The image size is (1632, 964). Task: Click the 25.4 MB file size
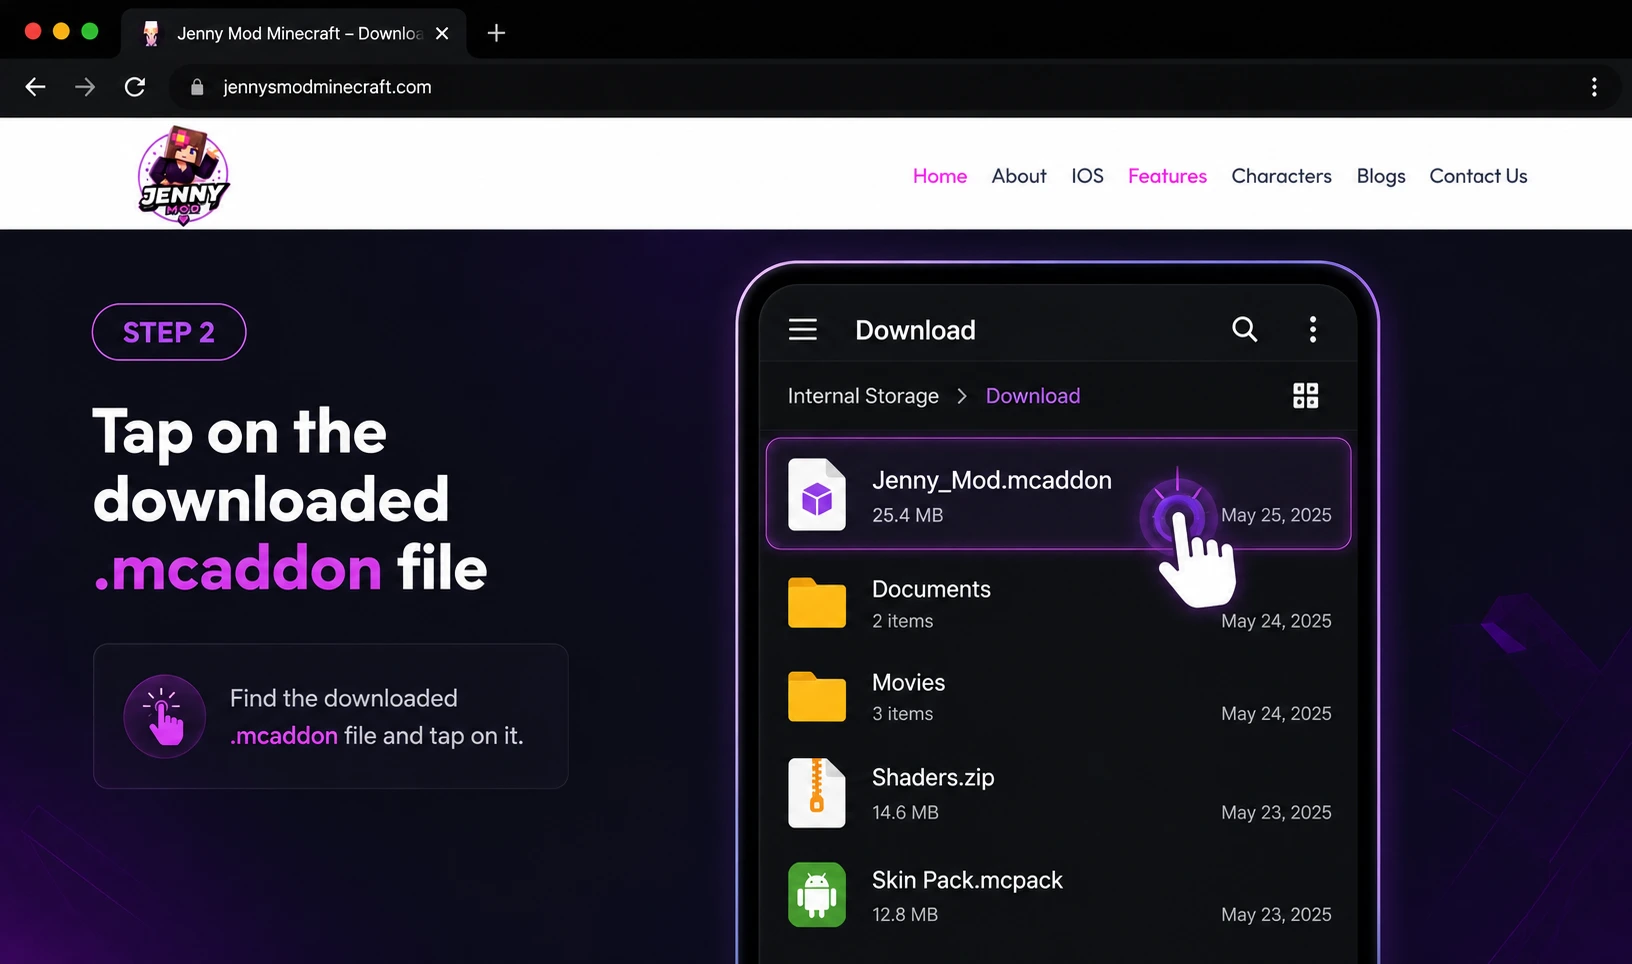point(908,515)
